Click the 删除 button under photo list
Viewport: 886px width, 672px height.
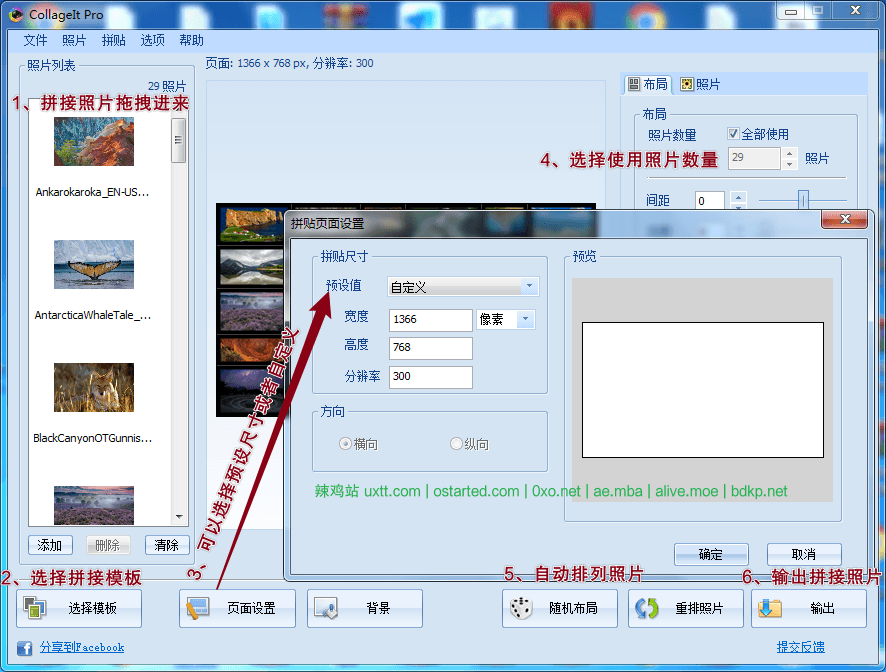click(x=108, y=545)
